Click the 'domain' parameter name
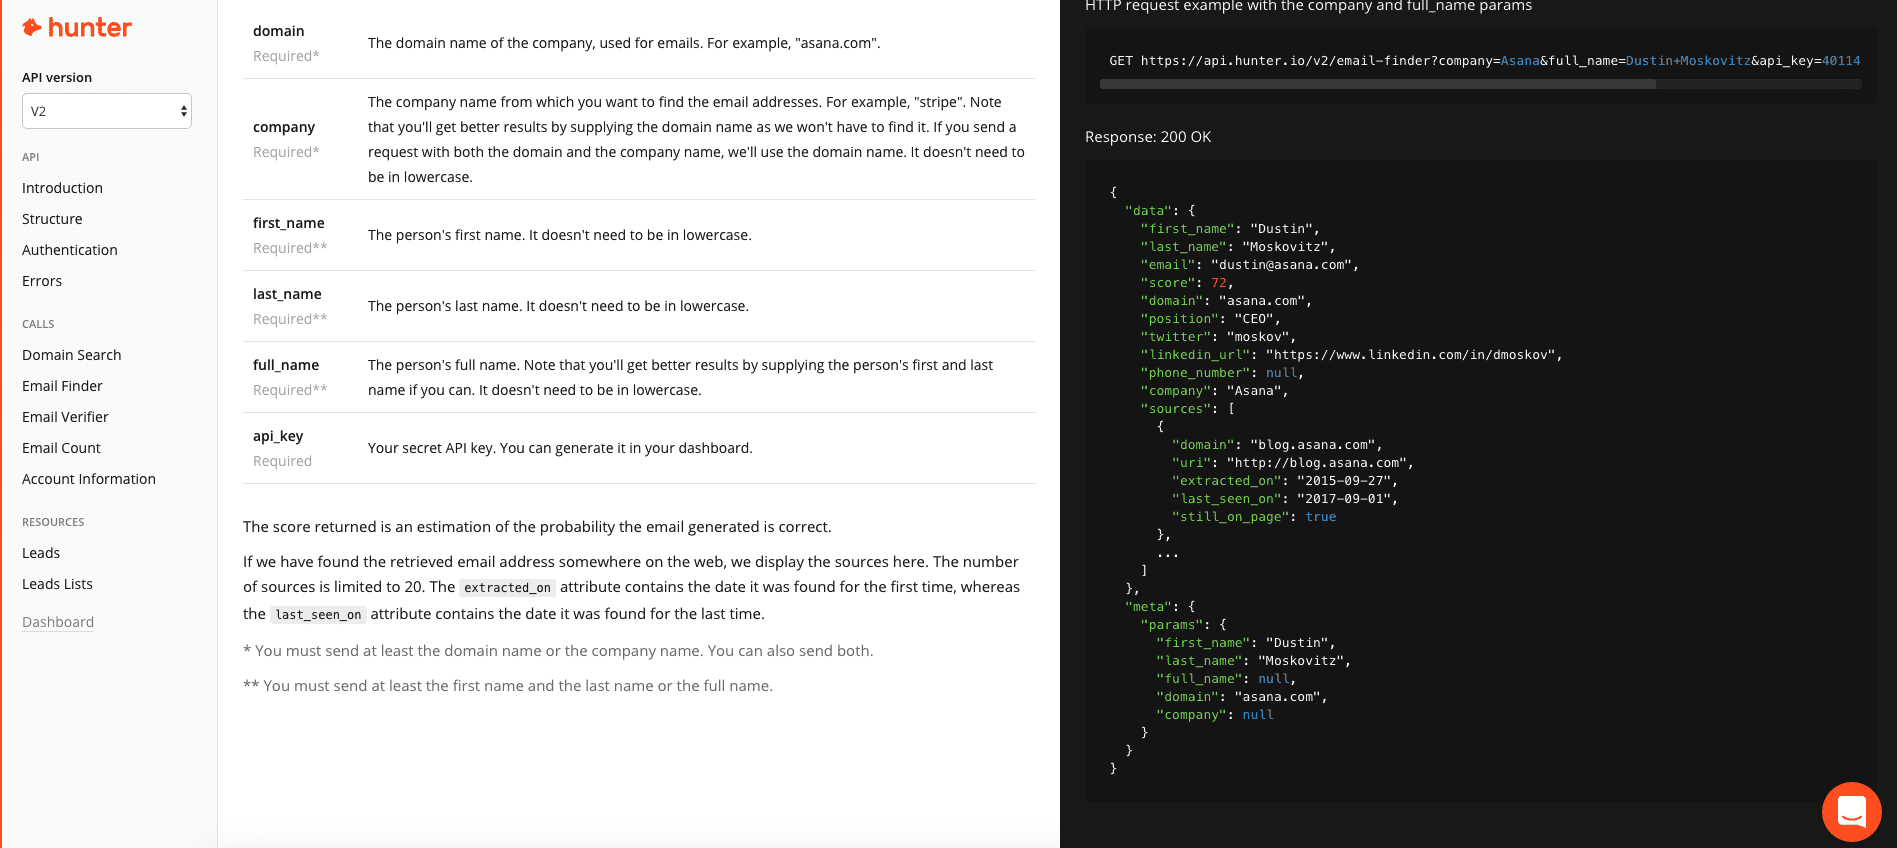 pos(279,31)
